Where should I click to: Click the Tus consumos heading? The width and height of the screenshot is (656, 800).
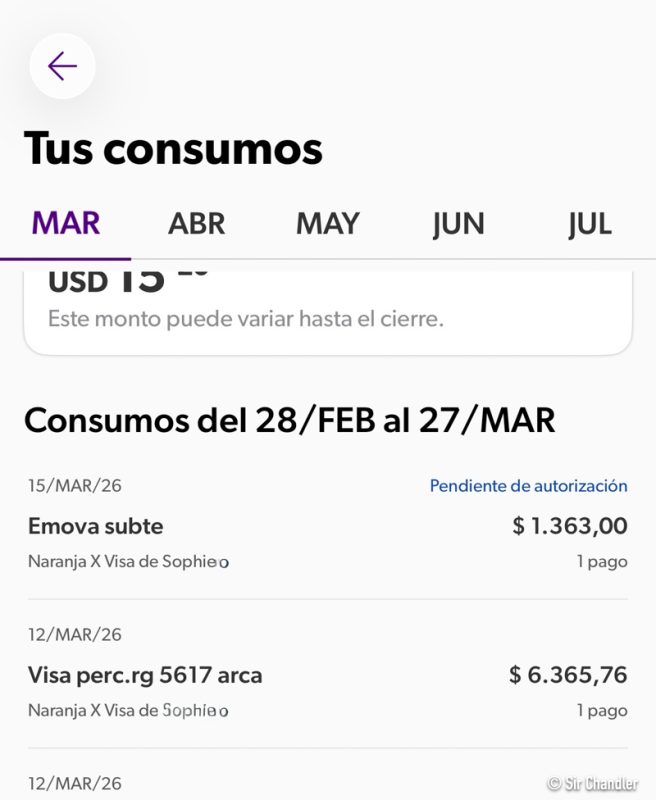173,149
